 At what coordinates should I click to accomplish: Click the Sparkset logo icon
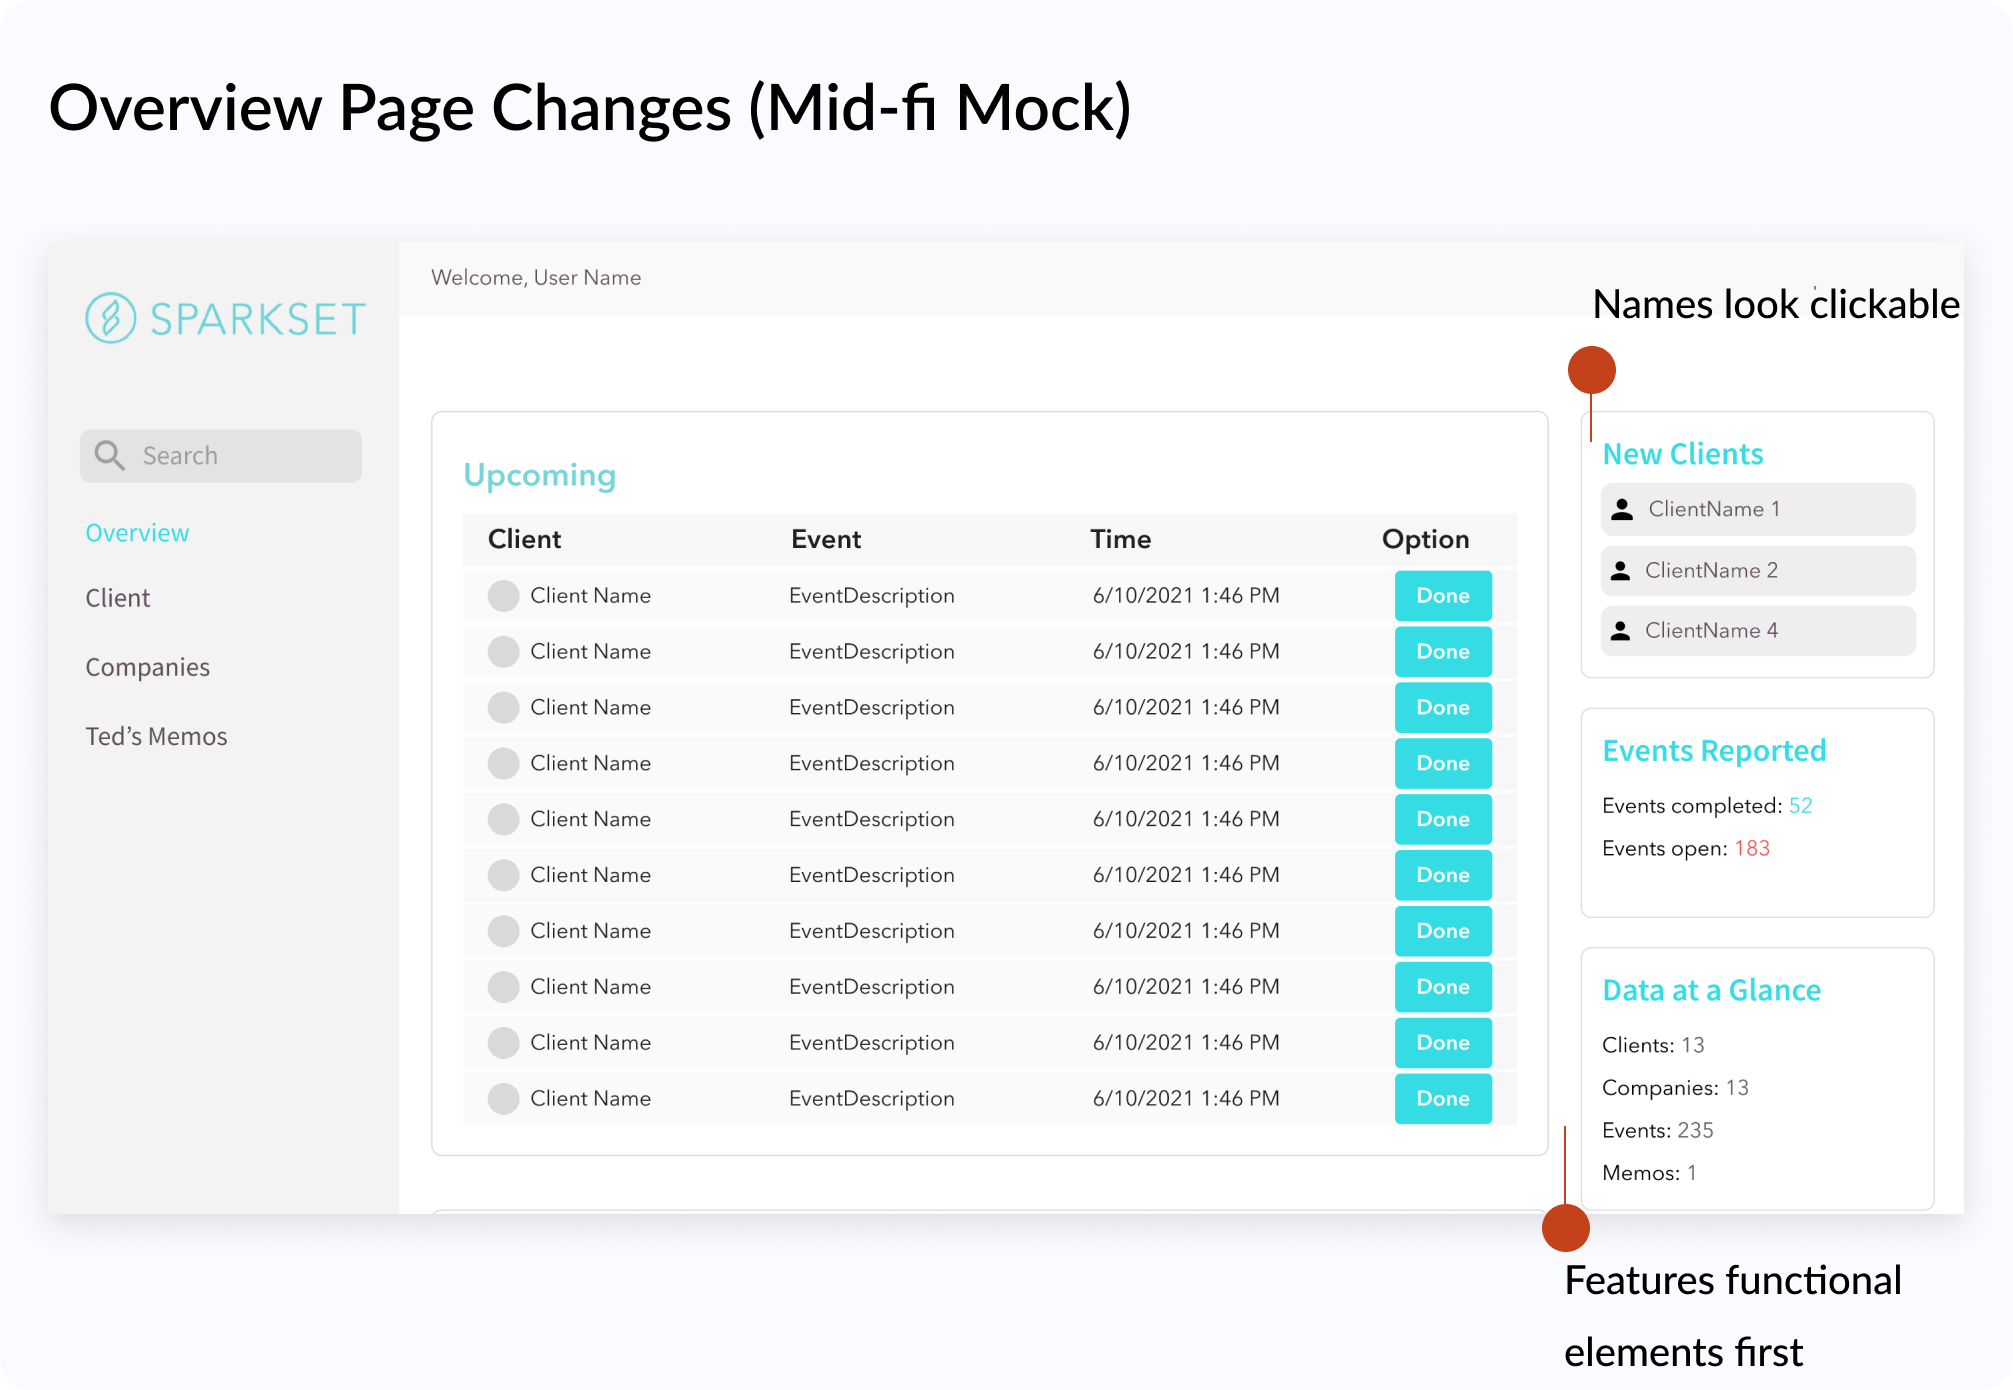tap(110, 318)
